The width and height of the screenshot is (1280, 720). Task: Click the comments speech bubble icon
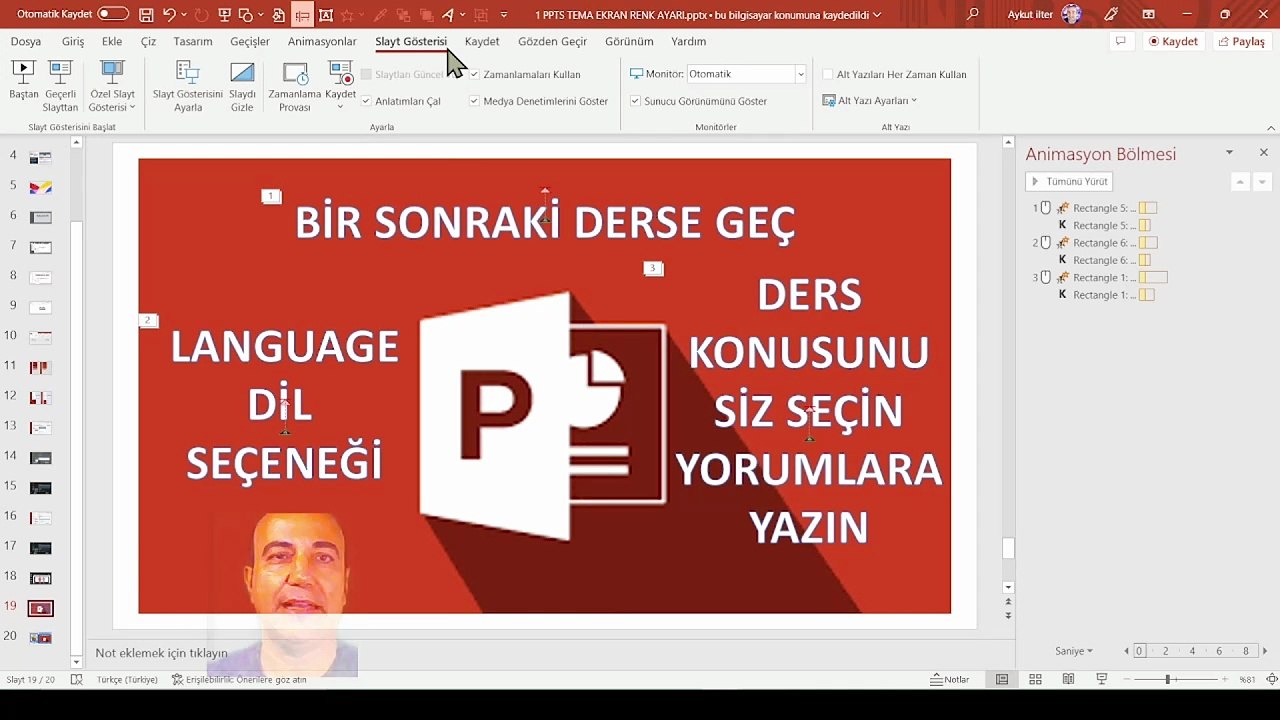pos(1121,41)
